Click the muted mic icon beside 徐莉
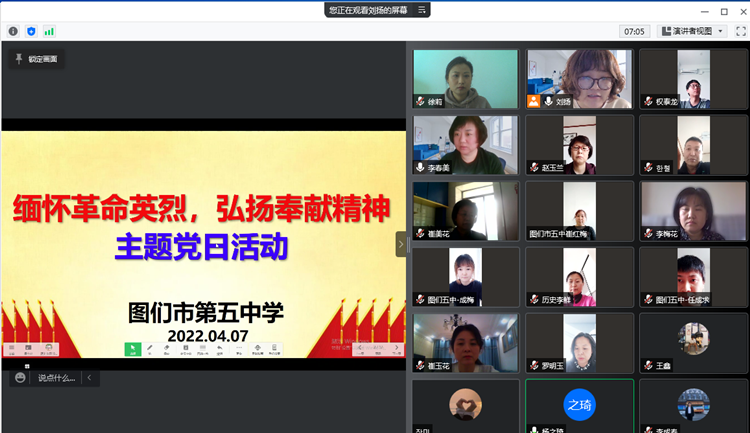The width and height of the screenshot is (750, 433). (x=420, y=101)
